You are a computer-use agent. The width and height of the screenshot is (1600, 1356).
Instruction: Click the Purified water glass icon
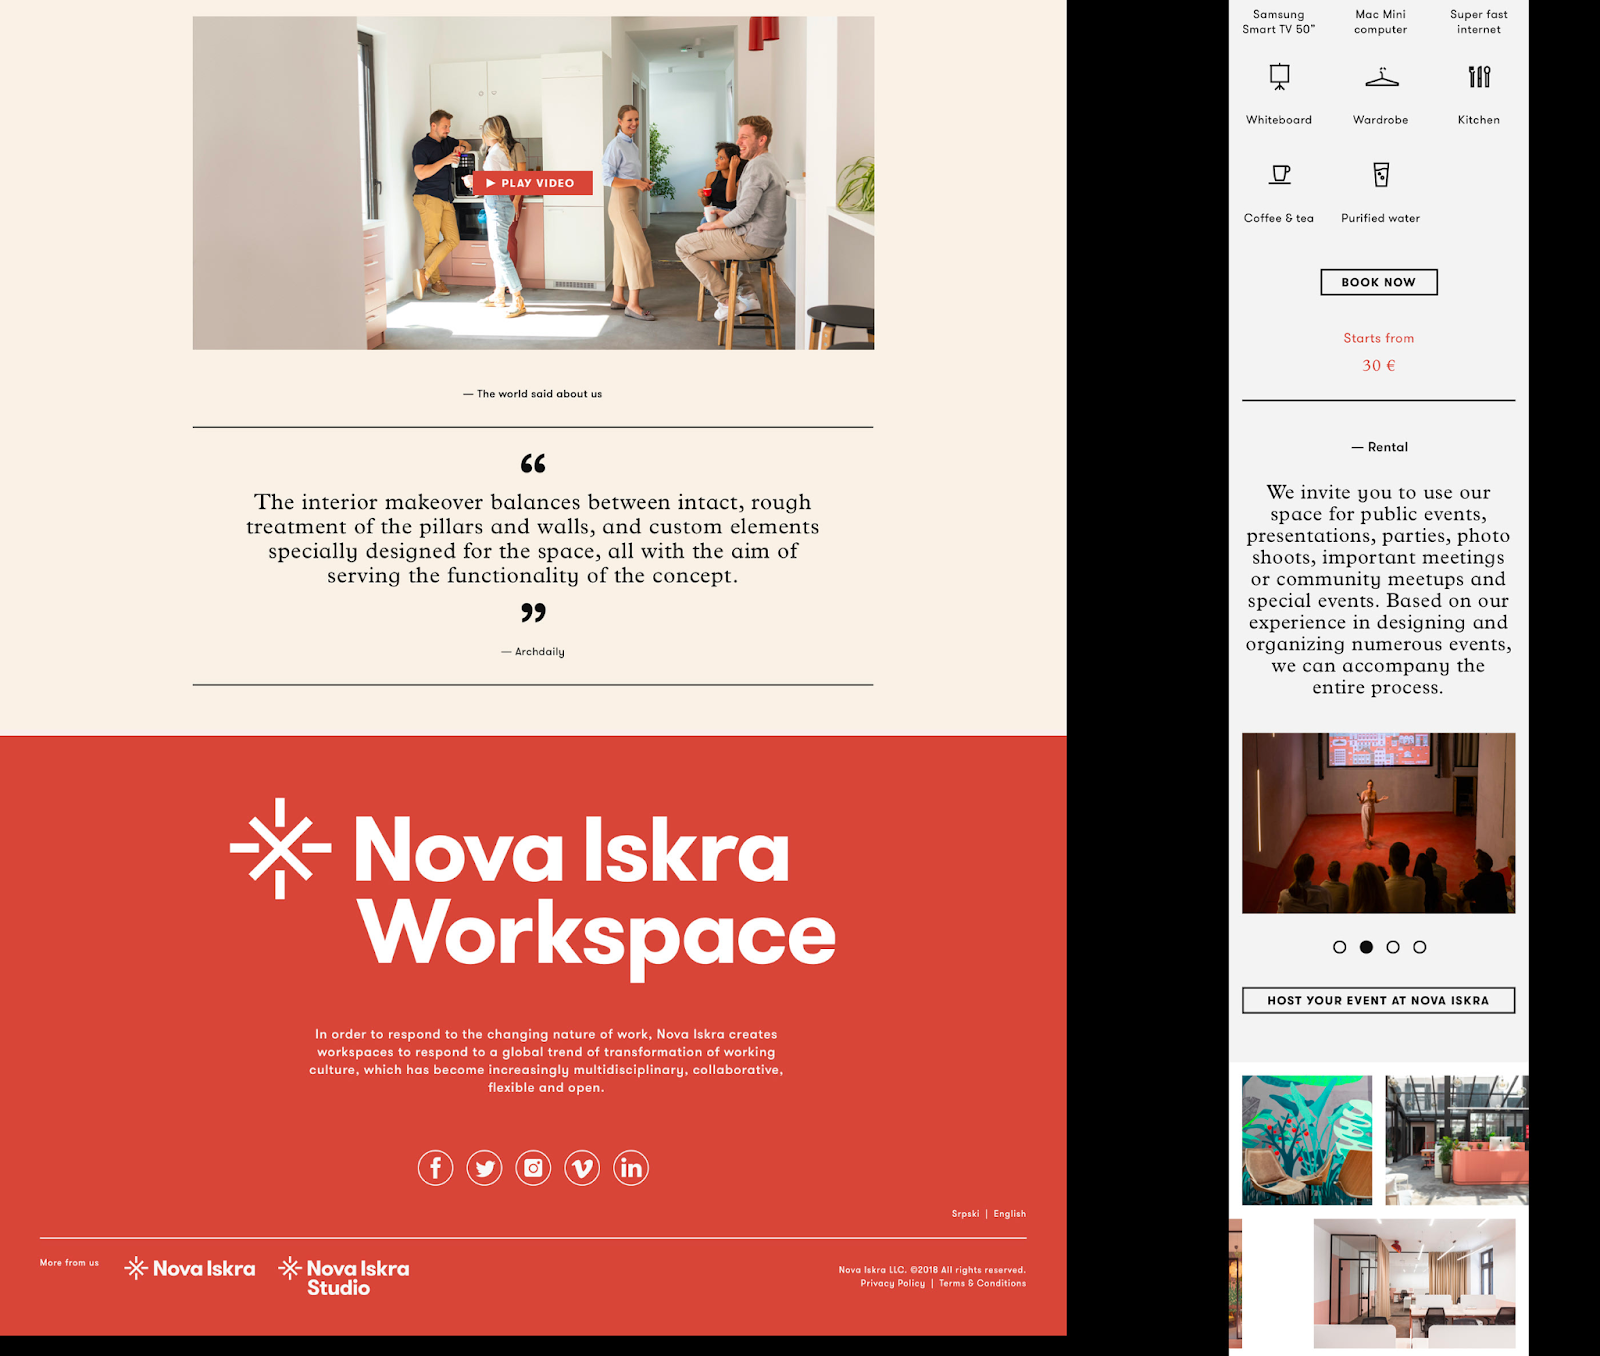1381,175
